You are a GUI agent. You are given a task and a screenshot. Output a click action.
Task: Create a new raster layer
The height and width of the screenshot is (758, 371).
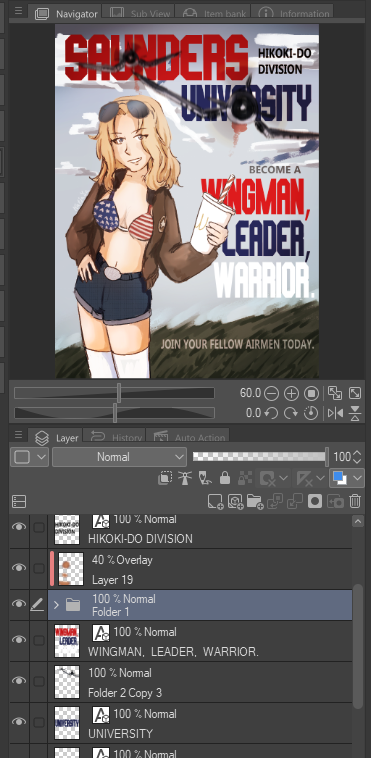coord(215,502)
